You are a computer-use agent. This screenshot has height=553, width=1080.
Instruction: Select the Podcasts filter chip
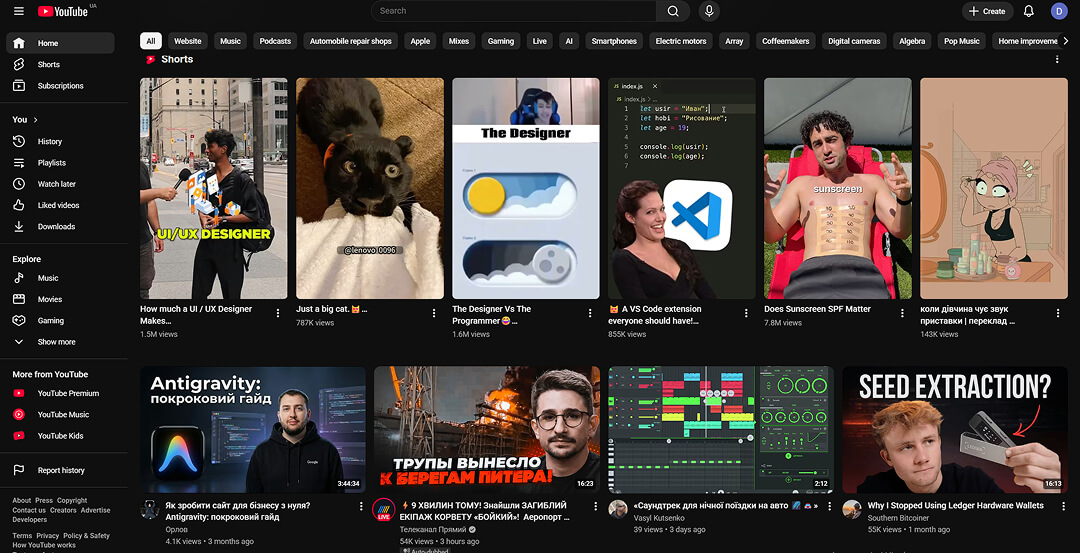pyautogui.click(x=276, y=41)
